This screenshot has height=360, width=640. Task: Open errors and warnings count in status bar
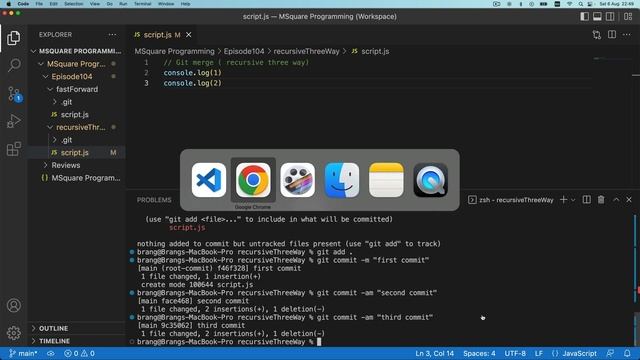(80, 353)
